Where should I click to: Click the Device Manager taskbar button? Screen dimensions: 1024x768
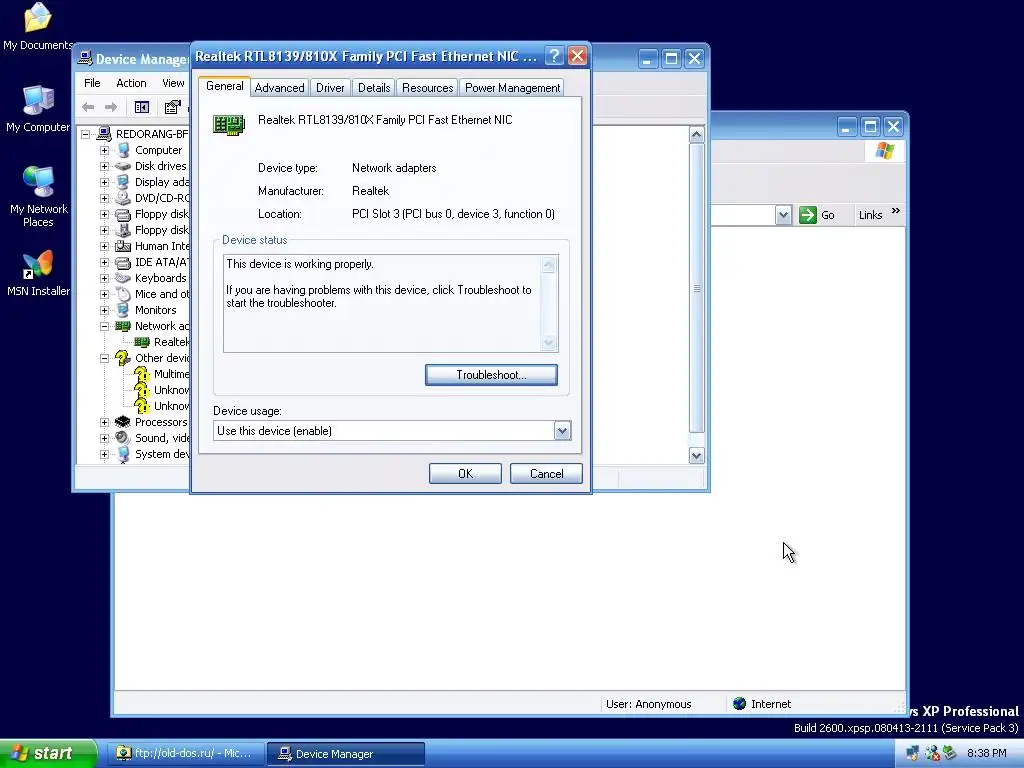point(346,754)
